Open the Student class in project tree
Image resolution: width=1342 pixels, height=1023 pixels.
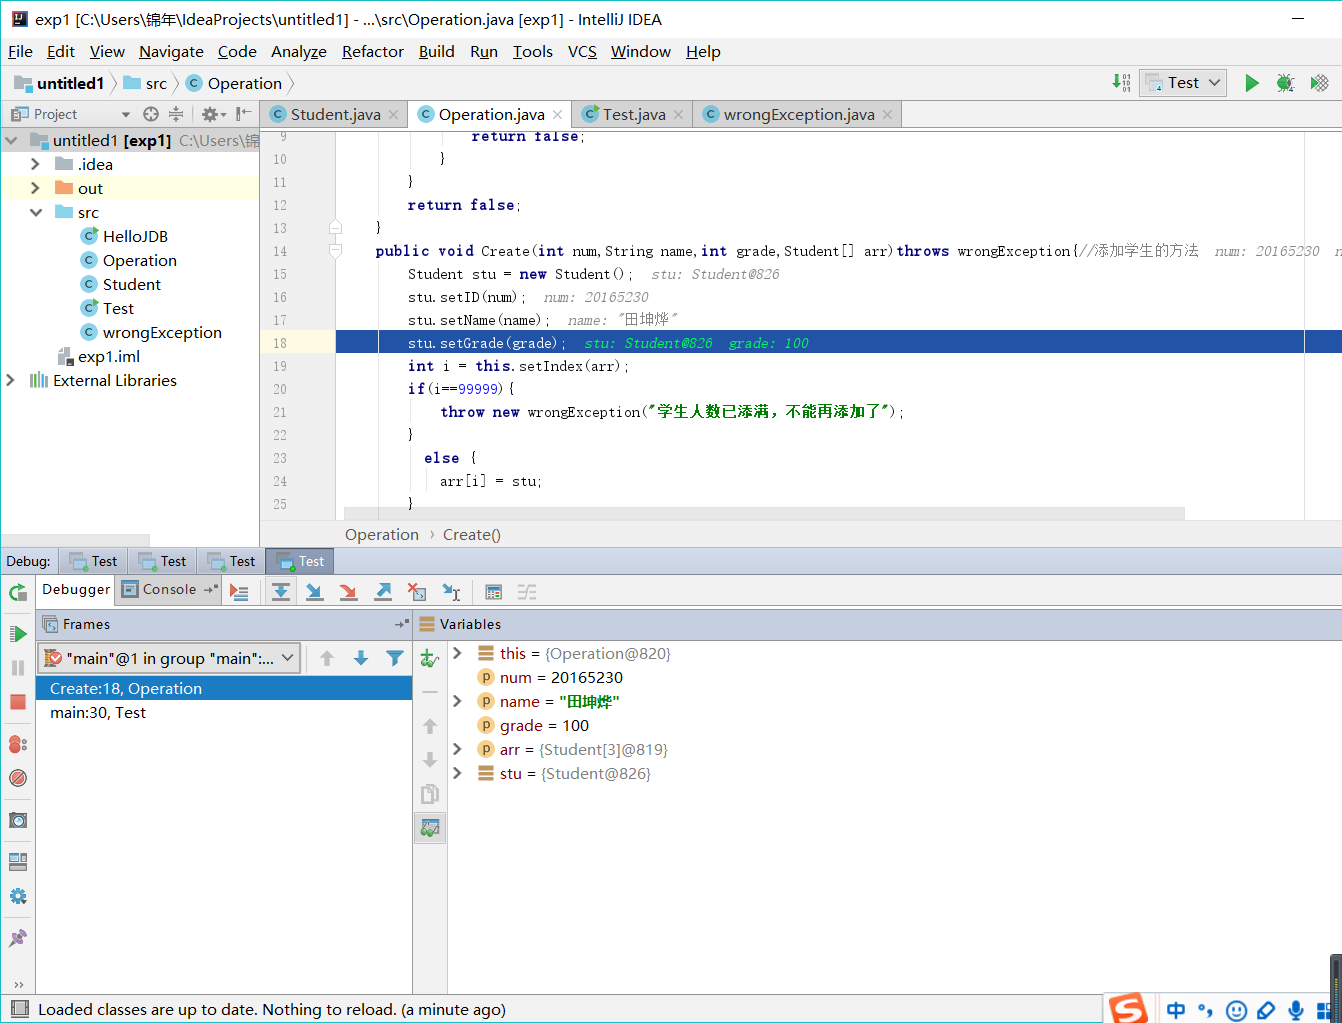click(131, 285)
